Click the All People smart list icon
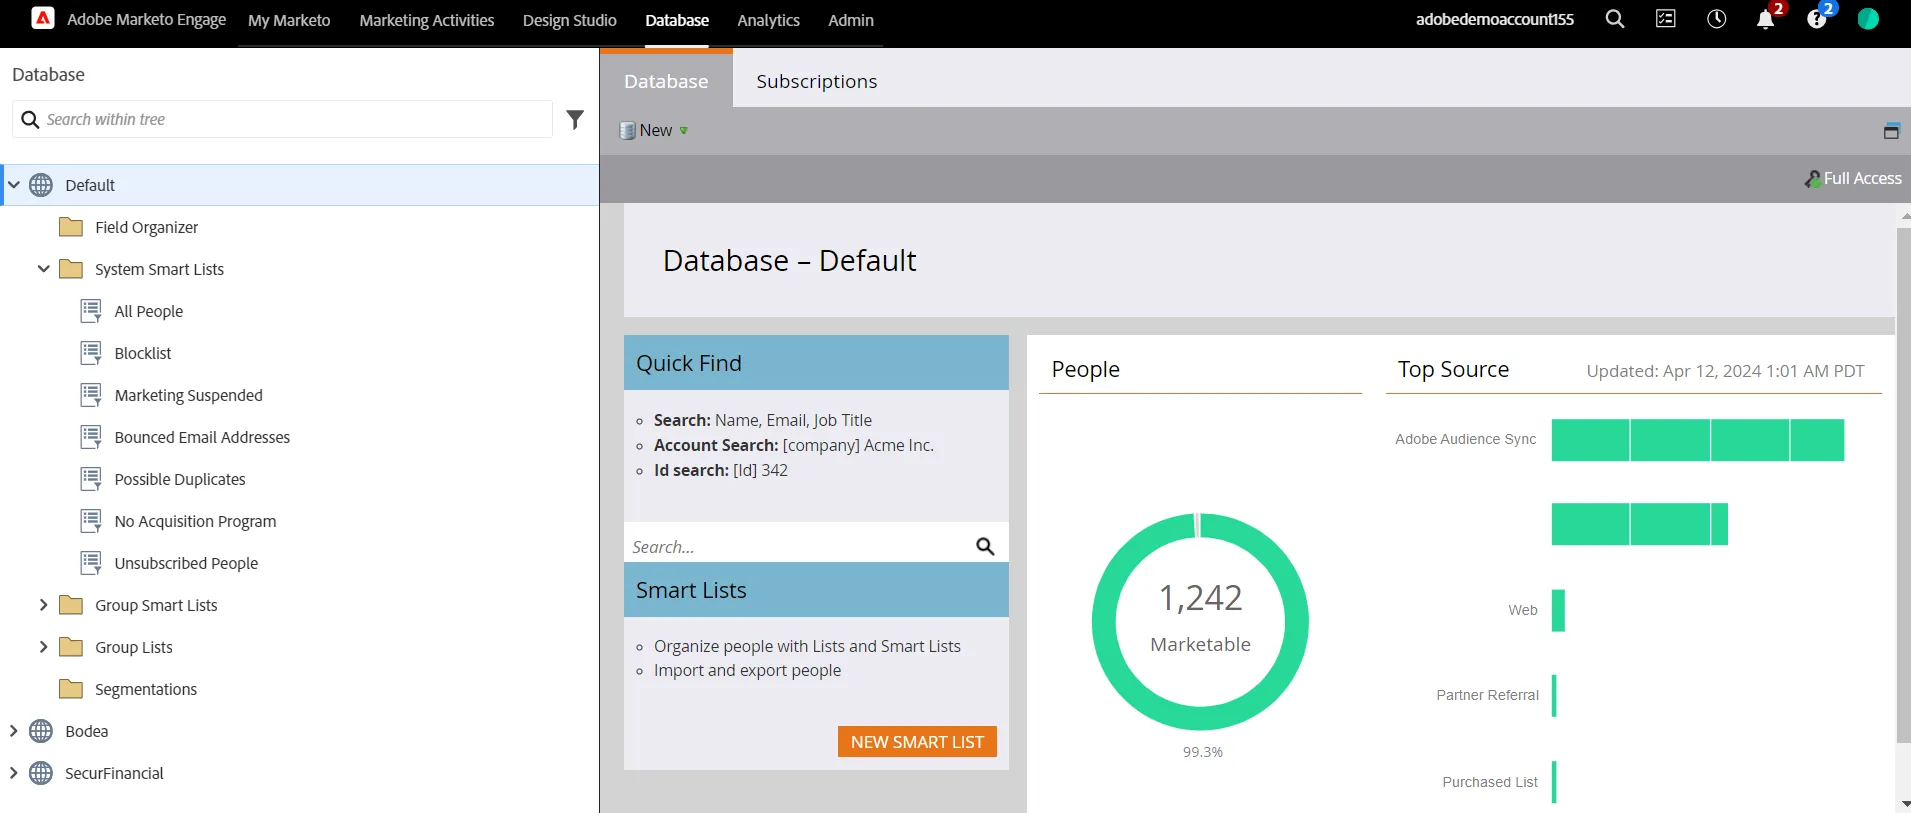 click(x=91, y=311)
